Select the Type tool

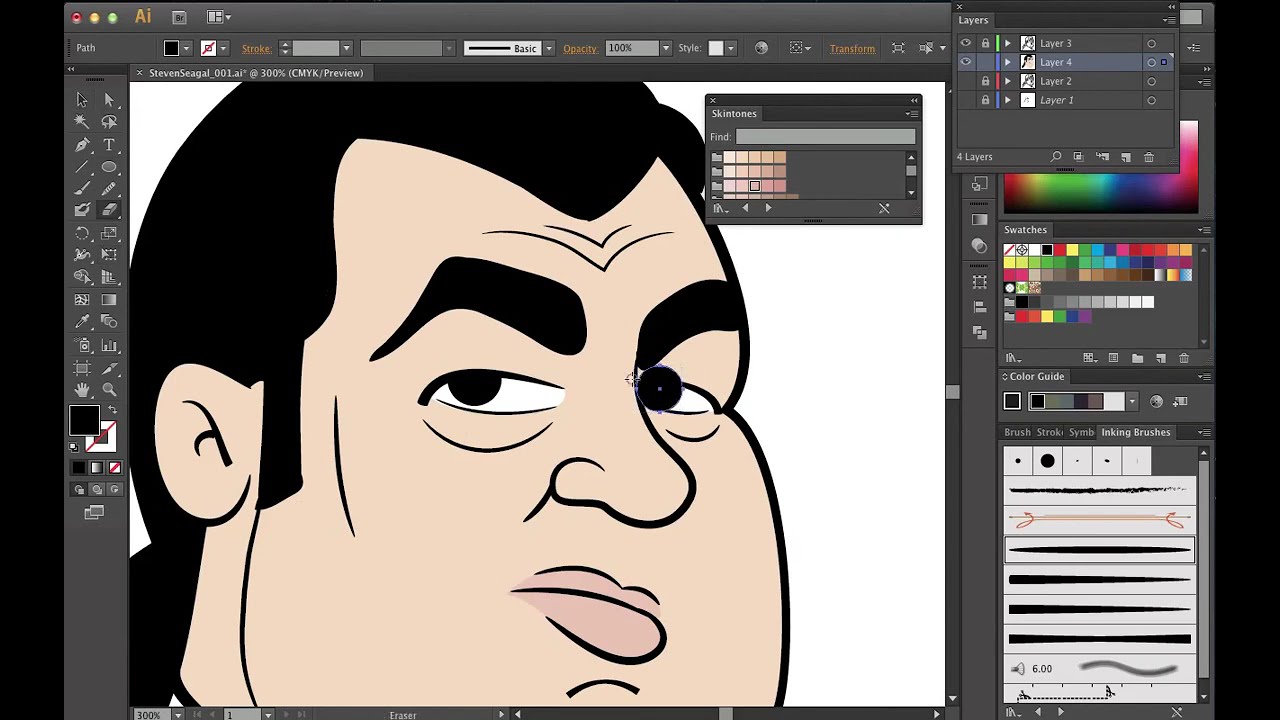point(109,145)
